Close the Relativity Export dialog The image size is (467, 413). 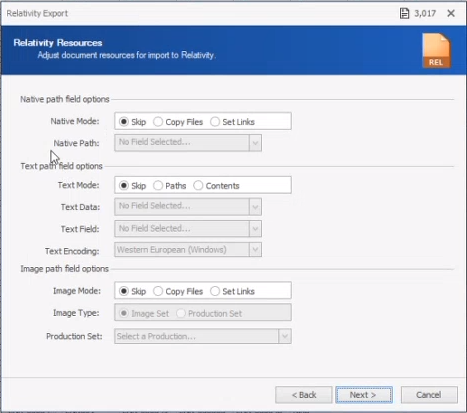[451, 13]
